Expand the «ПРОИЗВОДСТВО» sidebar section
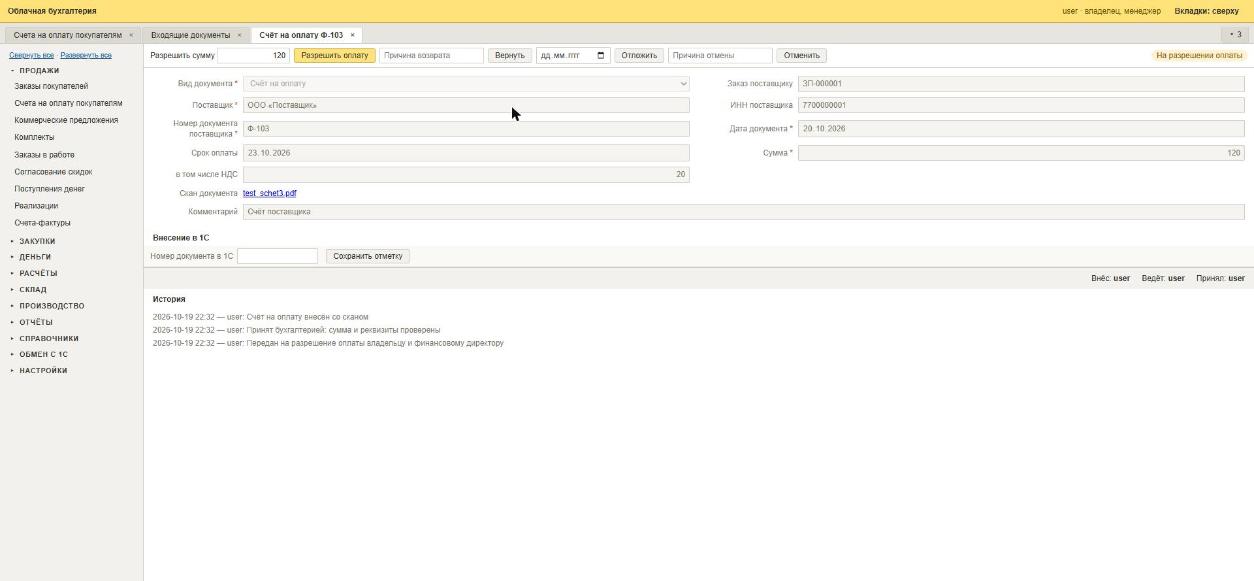This screenshot has width=1254, height=581. click(x=51, y=306)
